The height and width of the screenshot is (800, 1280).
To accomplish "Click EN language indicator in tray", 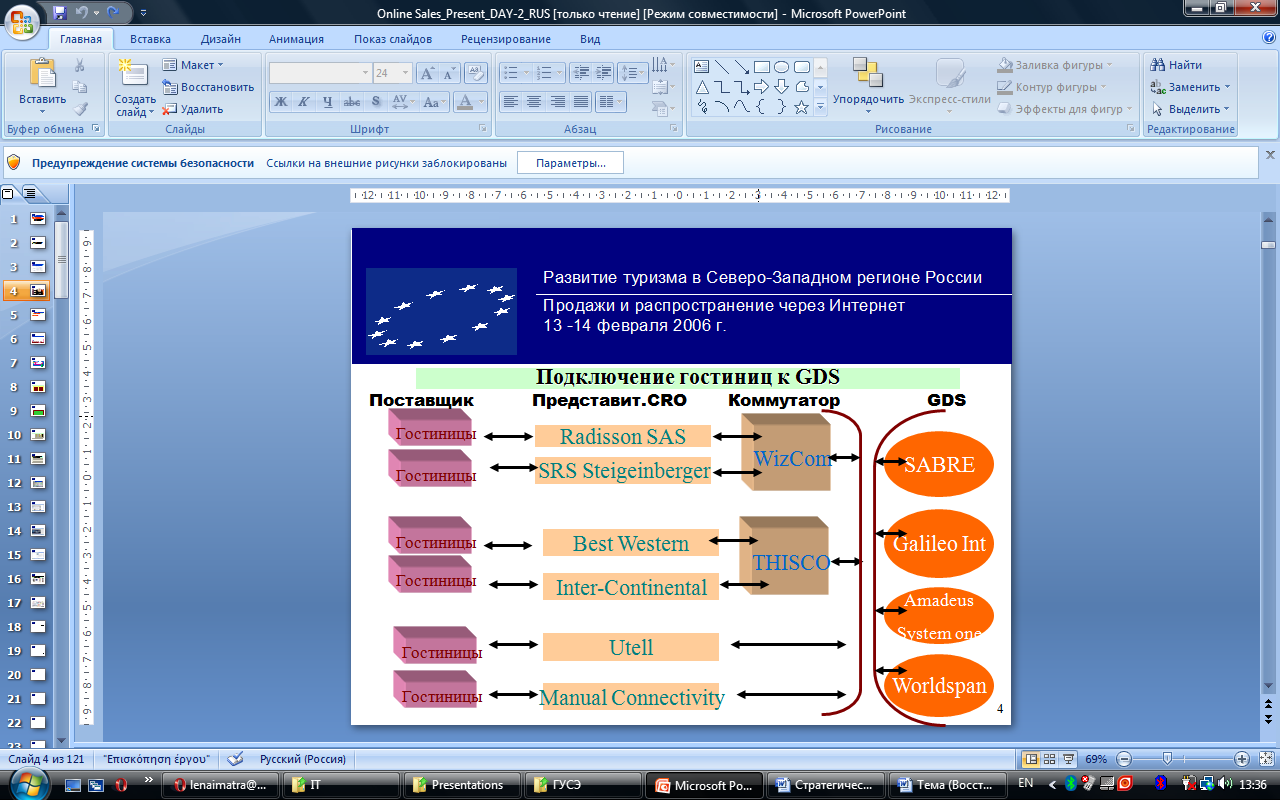I will click(1026, 783).
